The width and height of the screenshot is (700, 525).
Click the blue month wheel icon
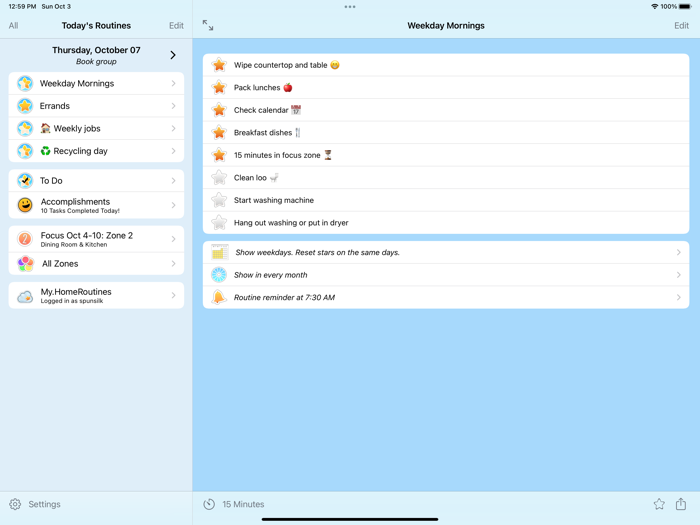[219, 275]
